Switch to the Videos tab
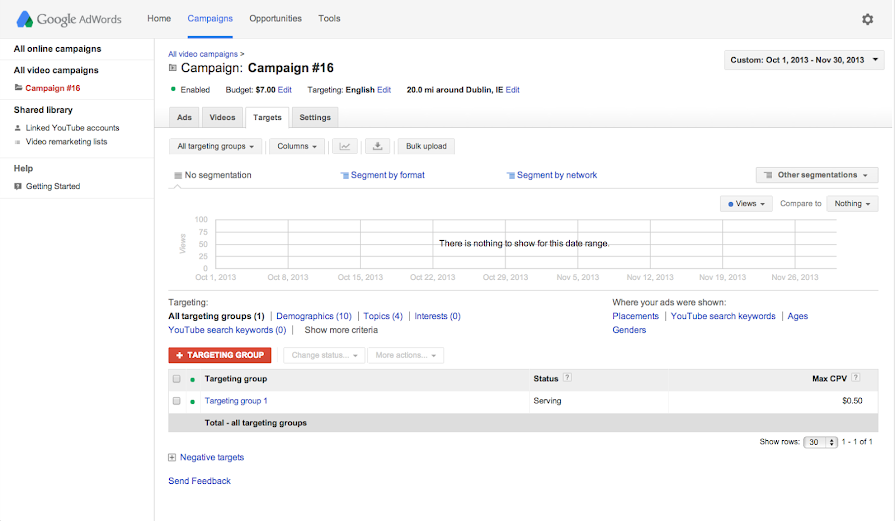The image size is (895, 521). [x=222, y=117]
